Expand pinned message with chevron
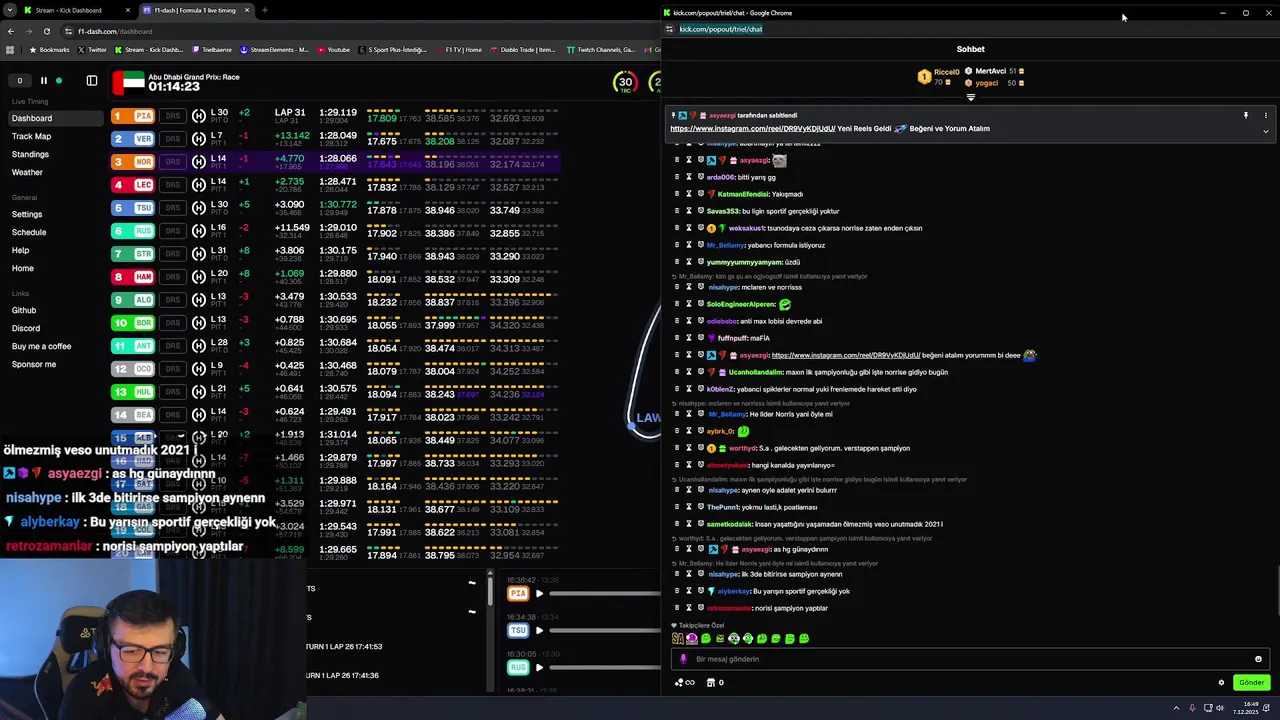The height and width of the screenshot is (720, 1280). click(1265, 131)
